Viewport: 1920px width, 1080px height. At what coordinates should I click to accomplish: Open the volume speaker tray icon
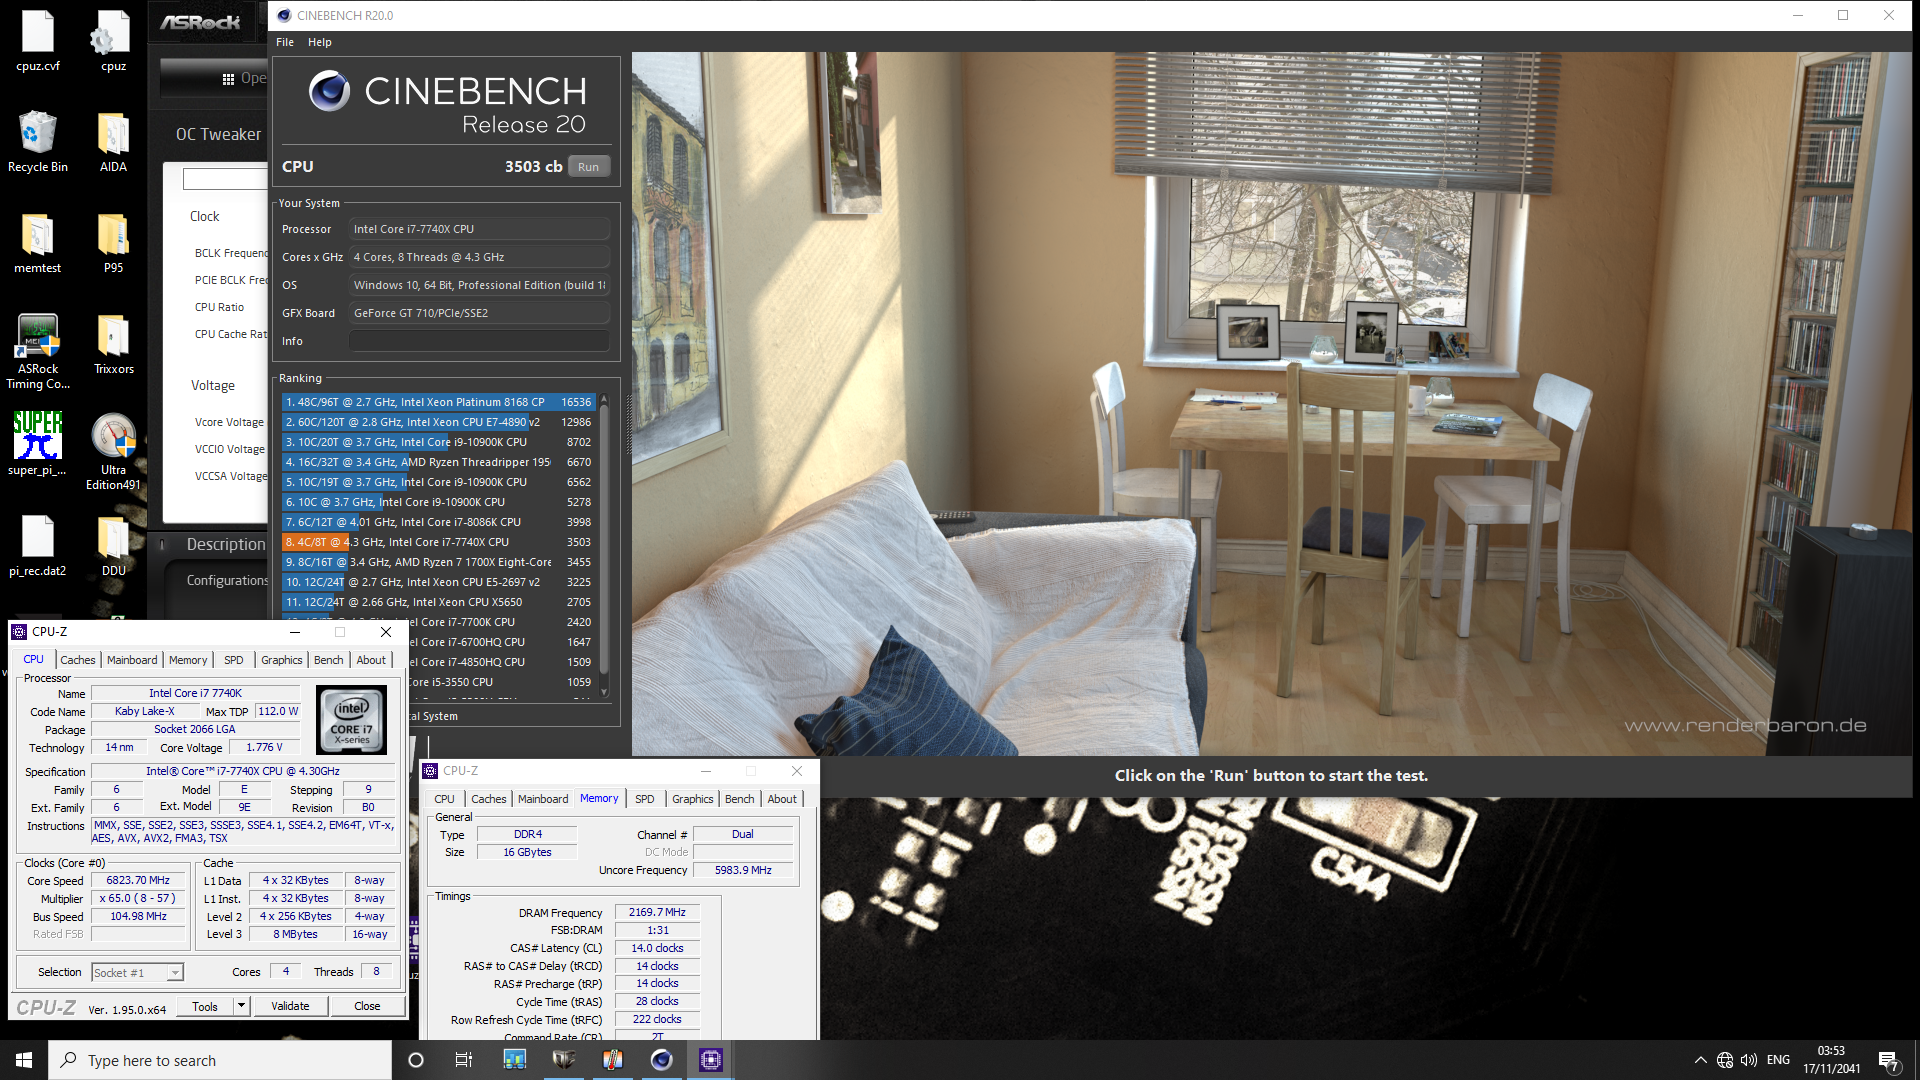[1749, 1060]
